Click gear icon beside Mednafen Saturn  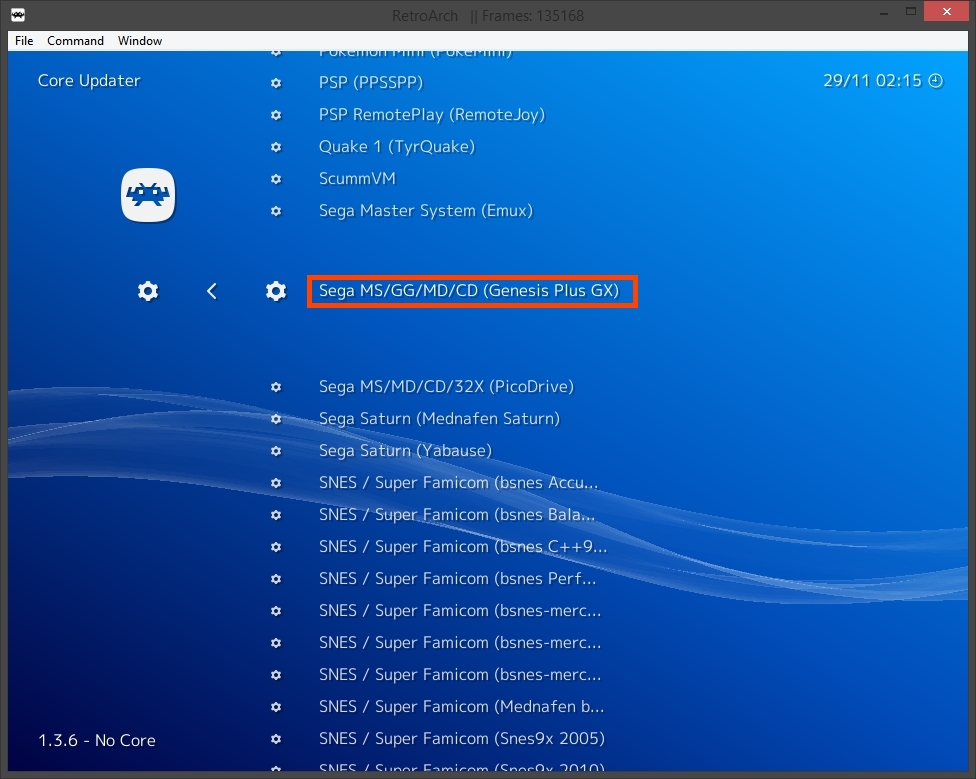[x=276, y=419]
